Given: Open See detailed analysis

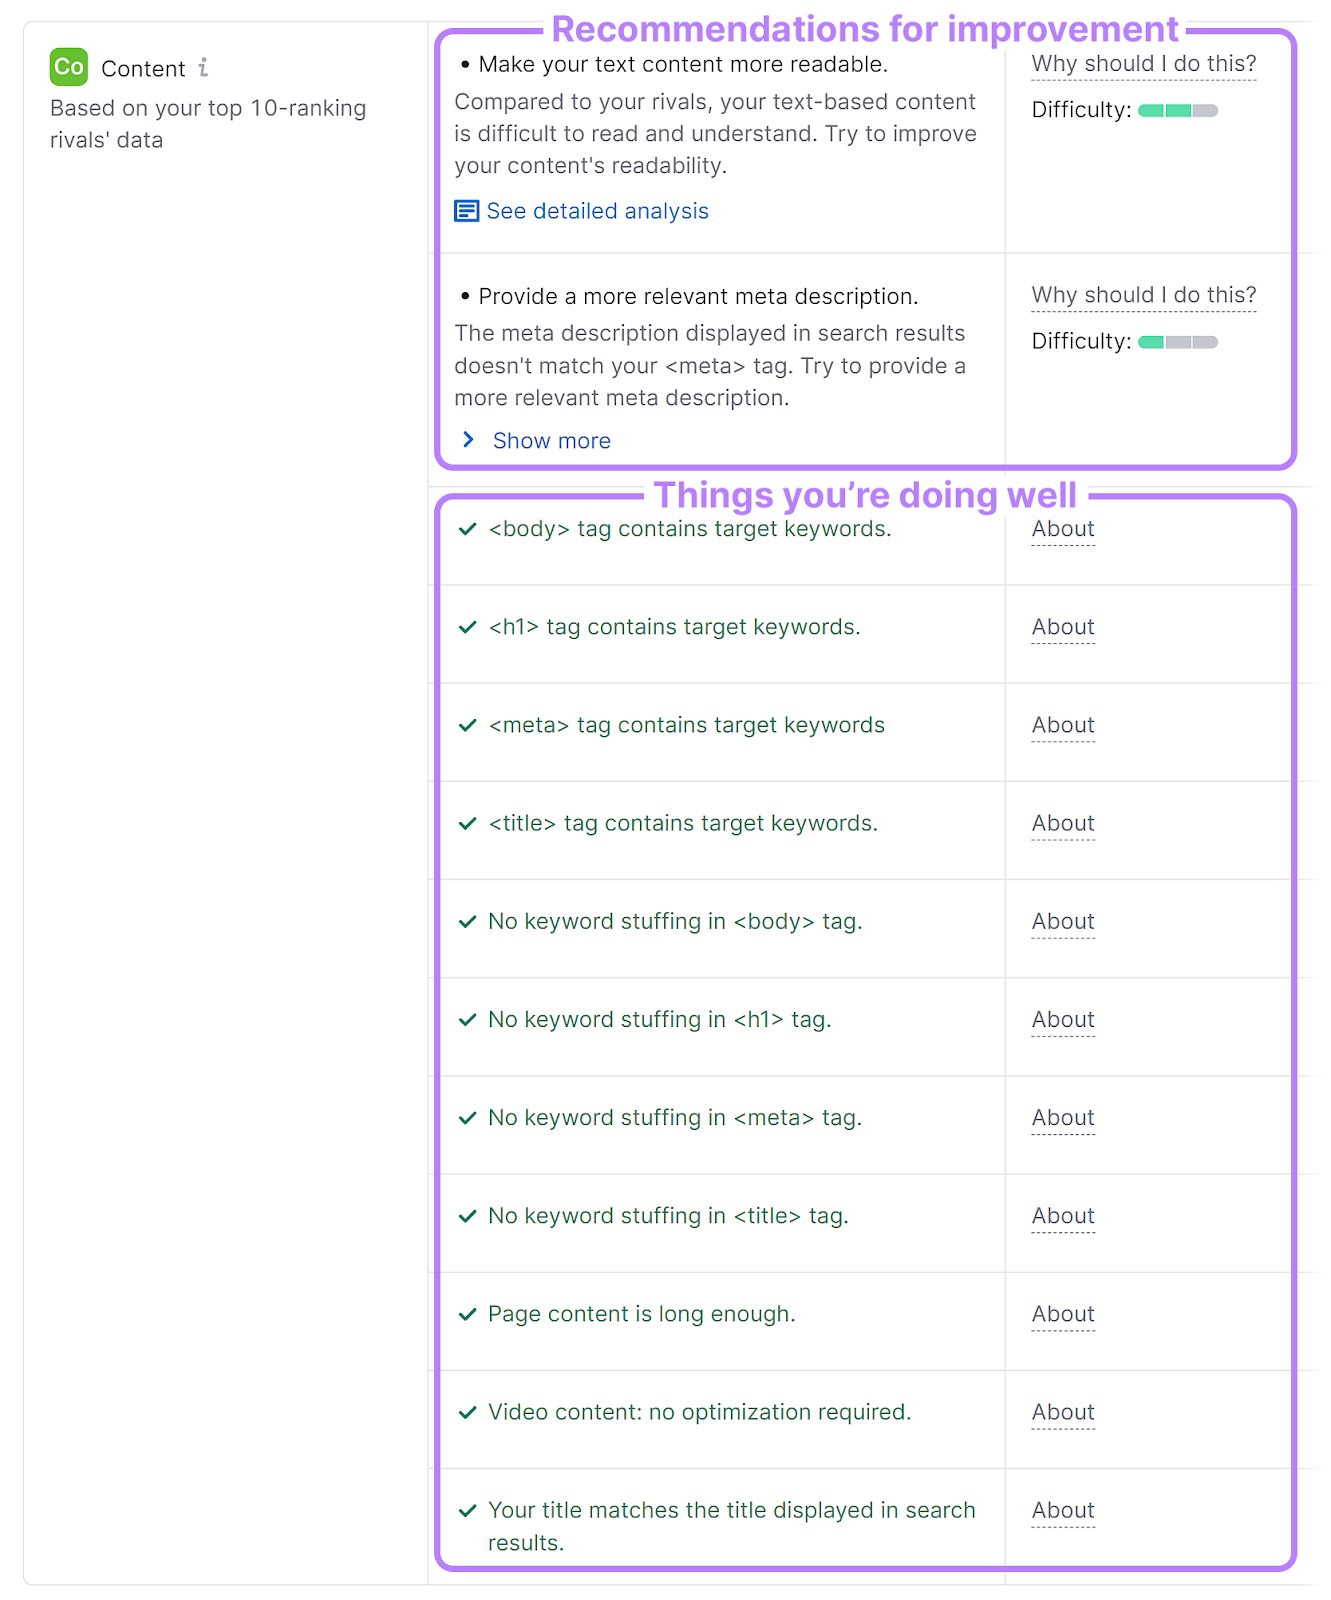Looking at the screenshot, I should click(596, 211).
